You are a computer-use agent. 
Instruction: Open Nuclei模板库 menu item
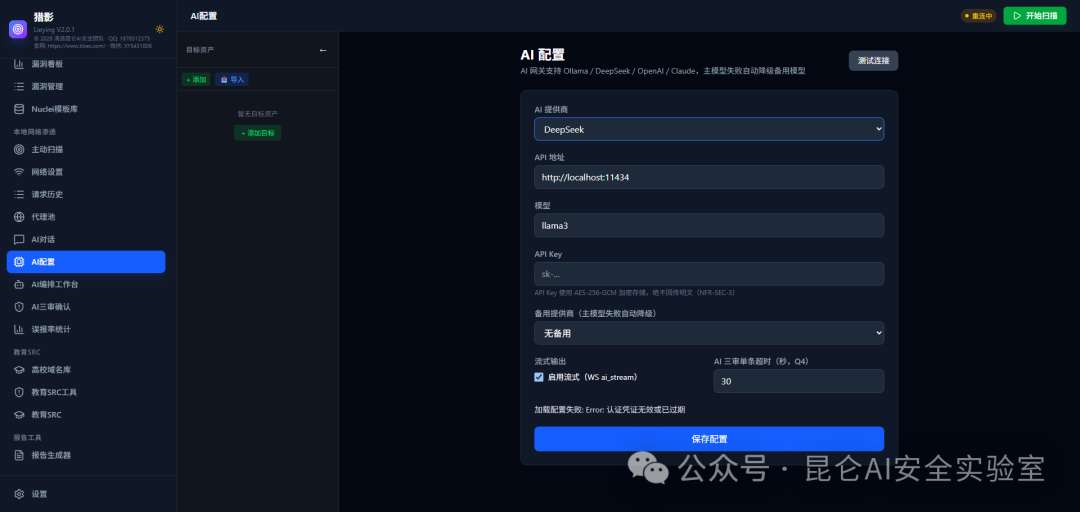pos(86,109)
